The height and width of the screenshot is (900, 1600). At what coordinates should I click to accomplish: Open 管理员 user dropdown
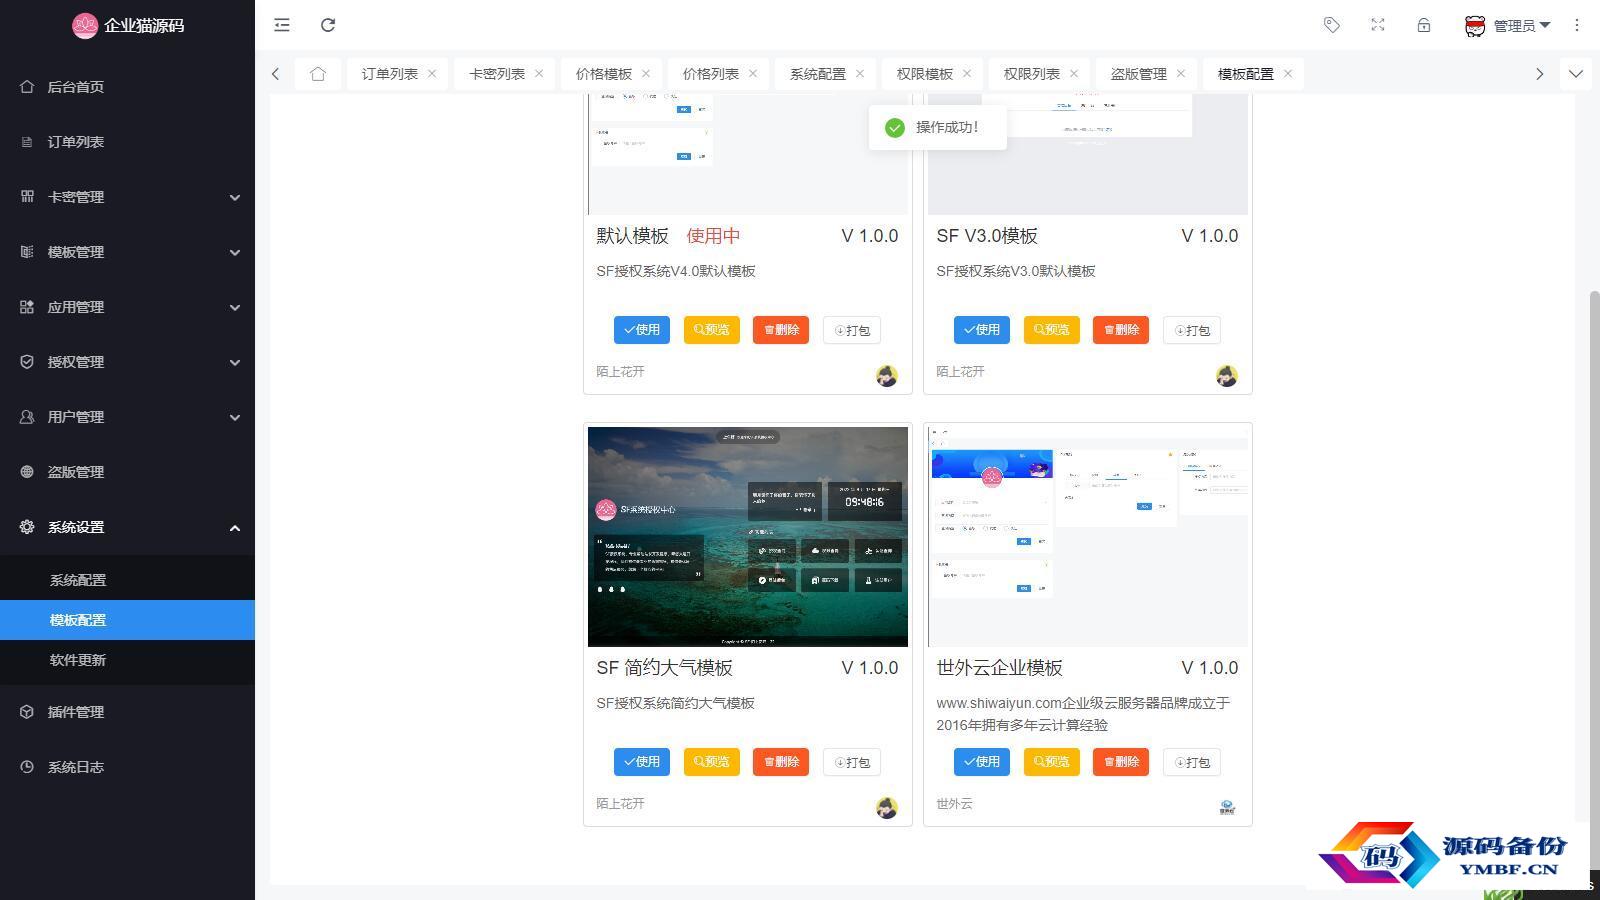point(1507,26)
